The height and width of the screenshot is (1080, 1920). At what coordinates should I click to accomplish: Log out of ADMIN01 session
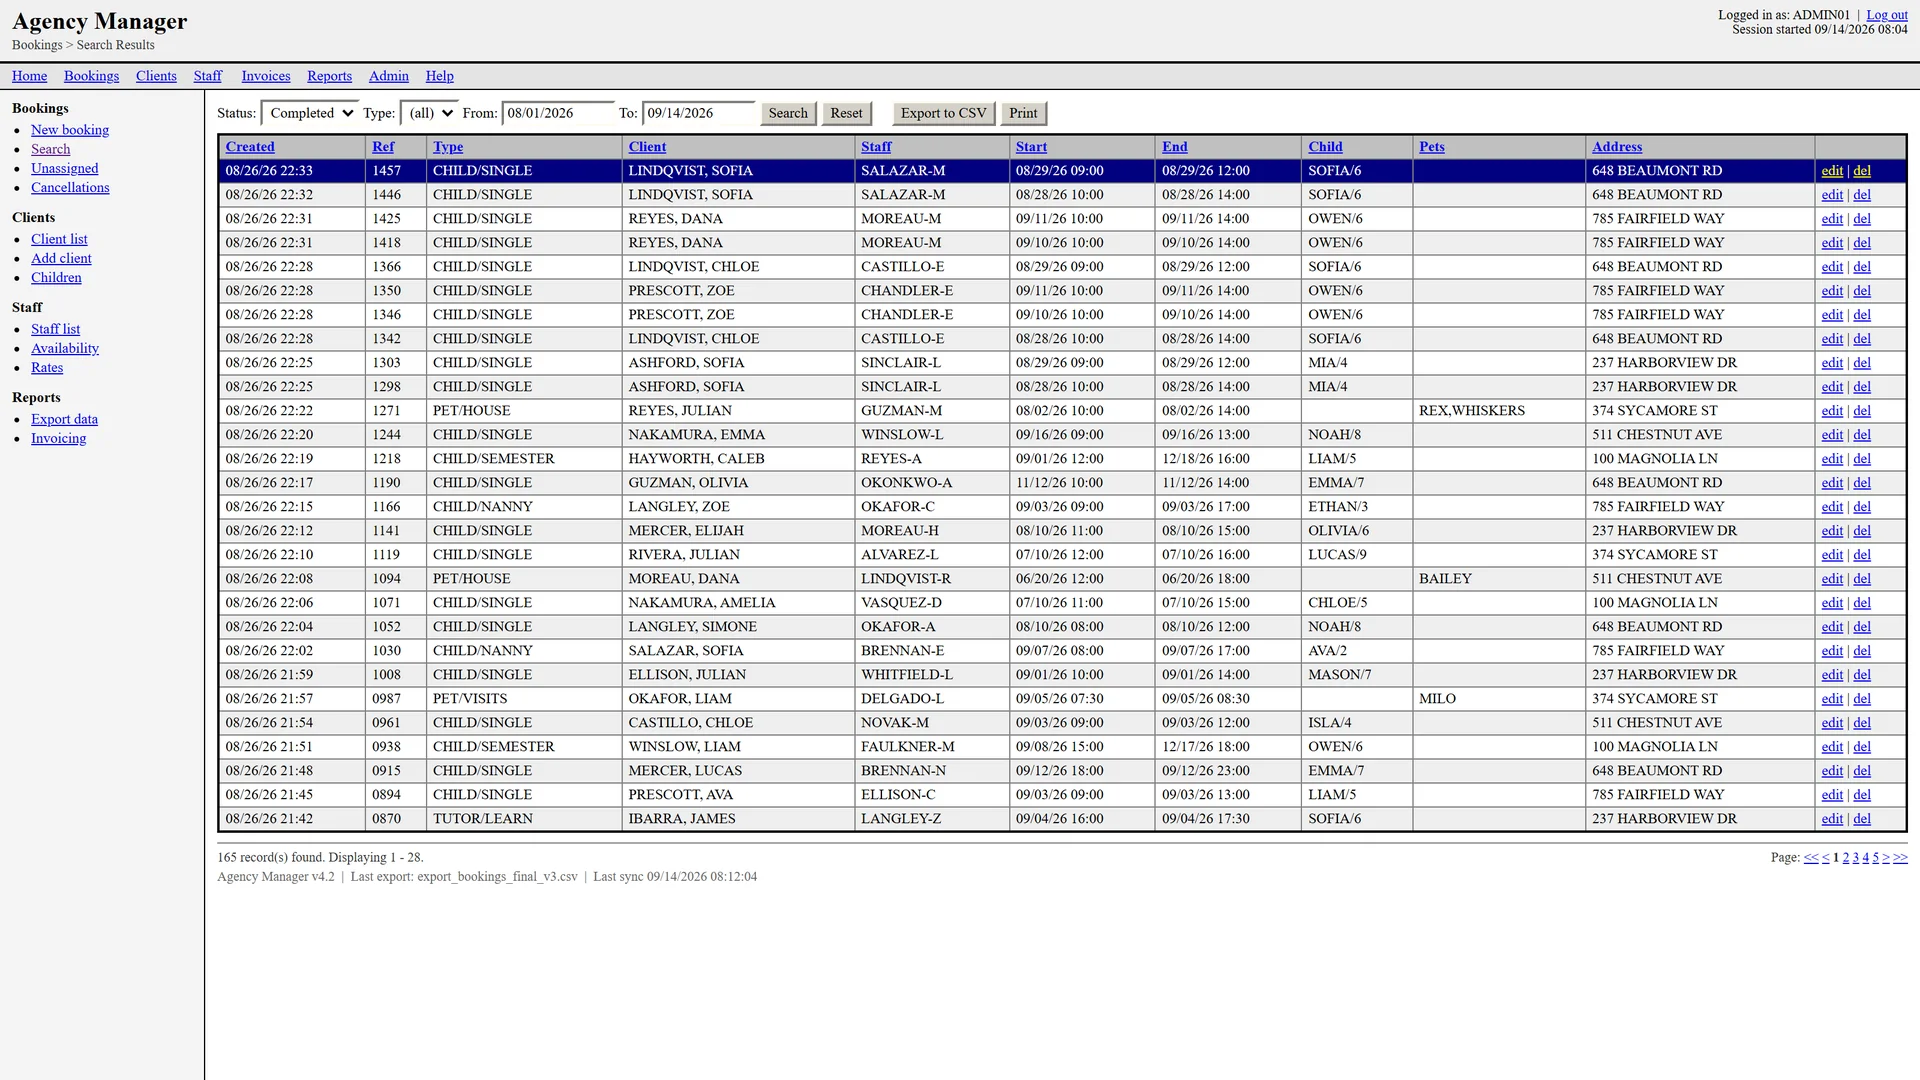pos(1887,15)
